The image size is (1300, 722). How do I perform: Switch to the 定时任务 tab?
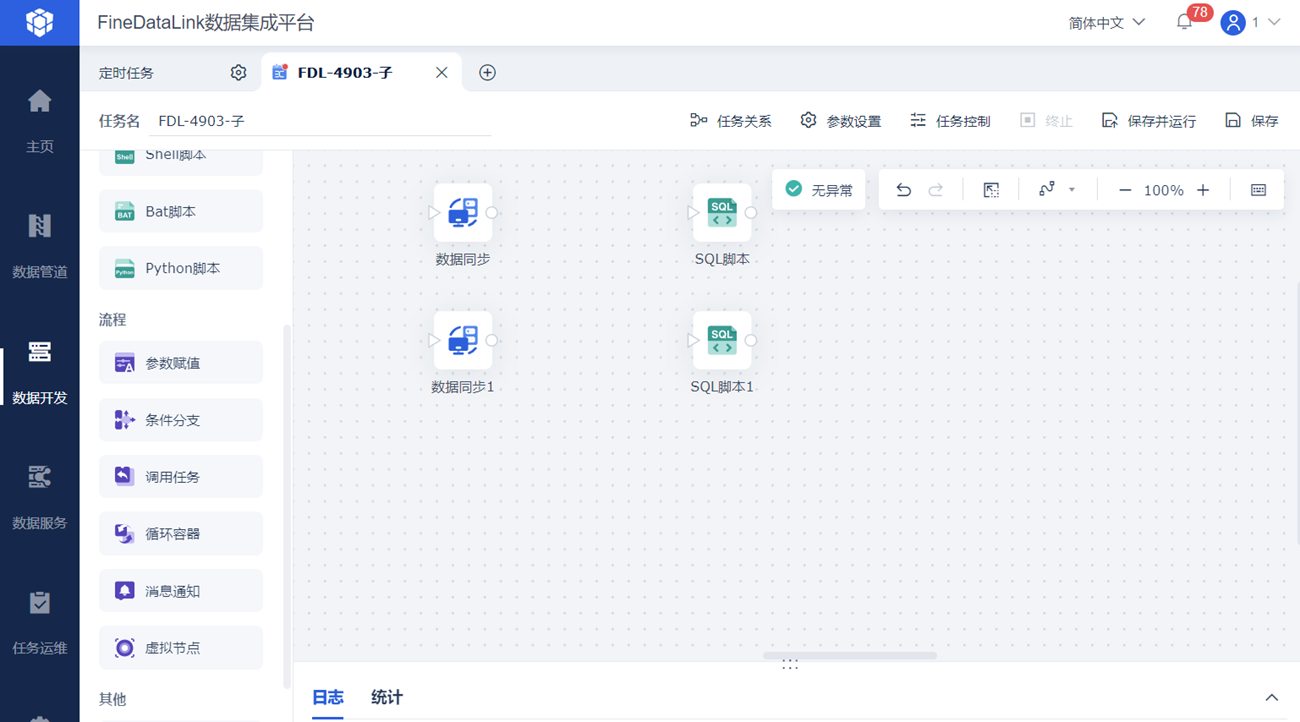click(x=126, y=72)
